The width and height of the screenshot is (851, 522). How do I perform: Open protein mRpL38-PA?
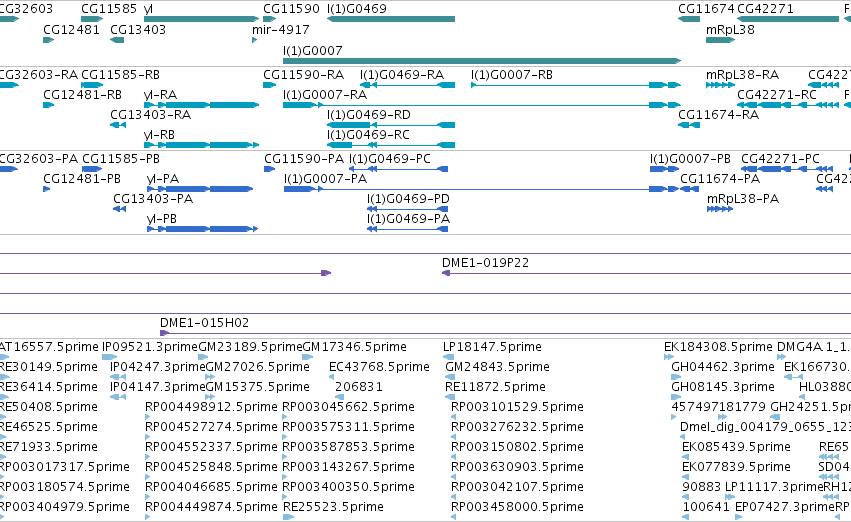(720, 209)
